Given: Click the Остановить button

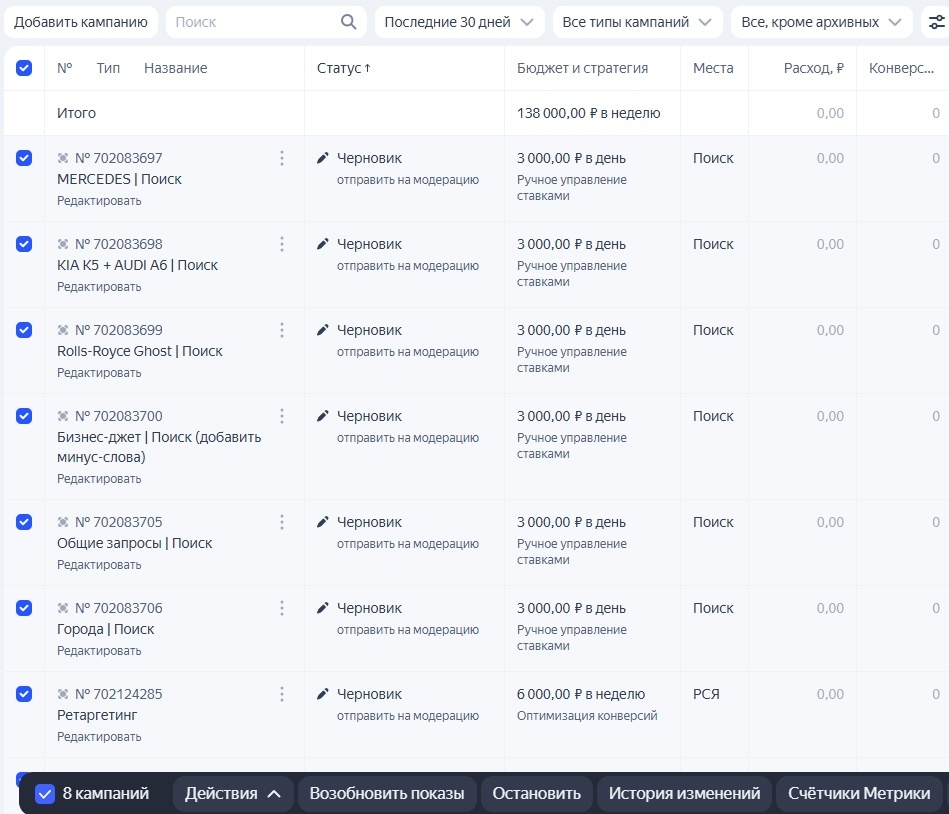Looking at the screenshot, I should [536, 793].
